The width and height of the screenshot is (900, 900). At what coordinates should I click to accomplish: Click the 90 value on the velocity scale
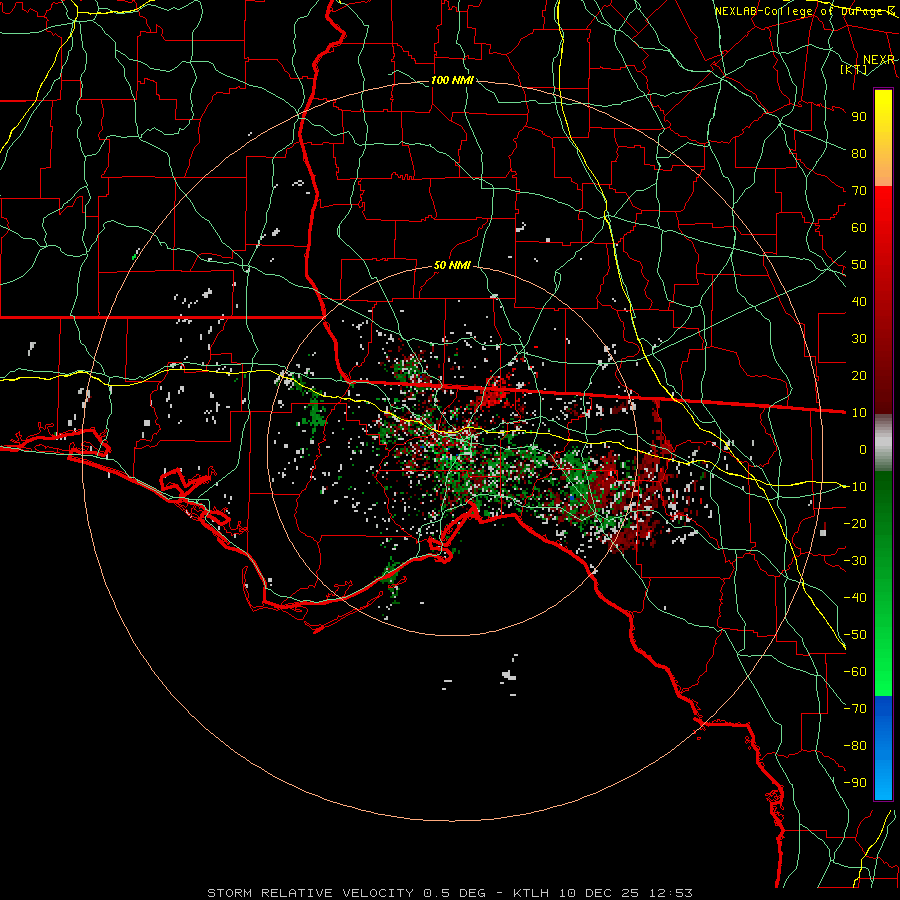pyautogui.click(x=859, y=117)
